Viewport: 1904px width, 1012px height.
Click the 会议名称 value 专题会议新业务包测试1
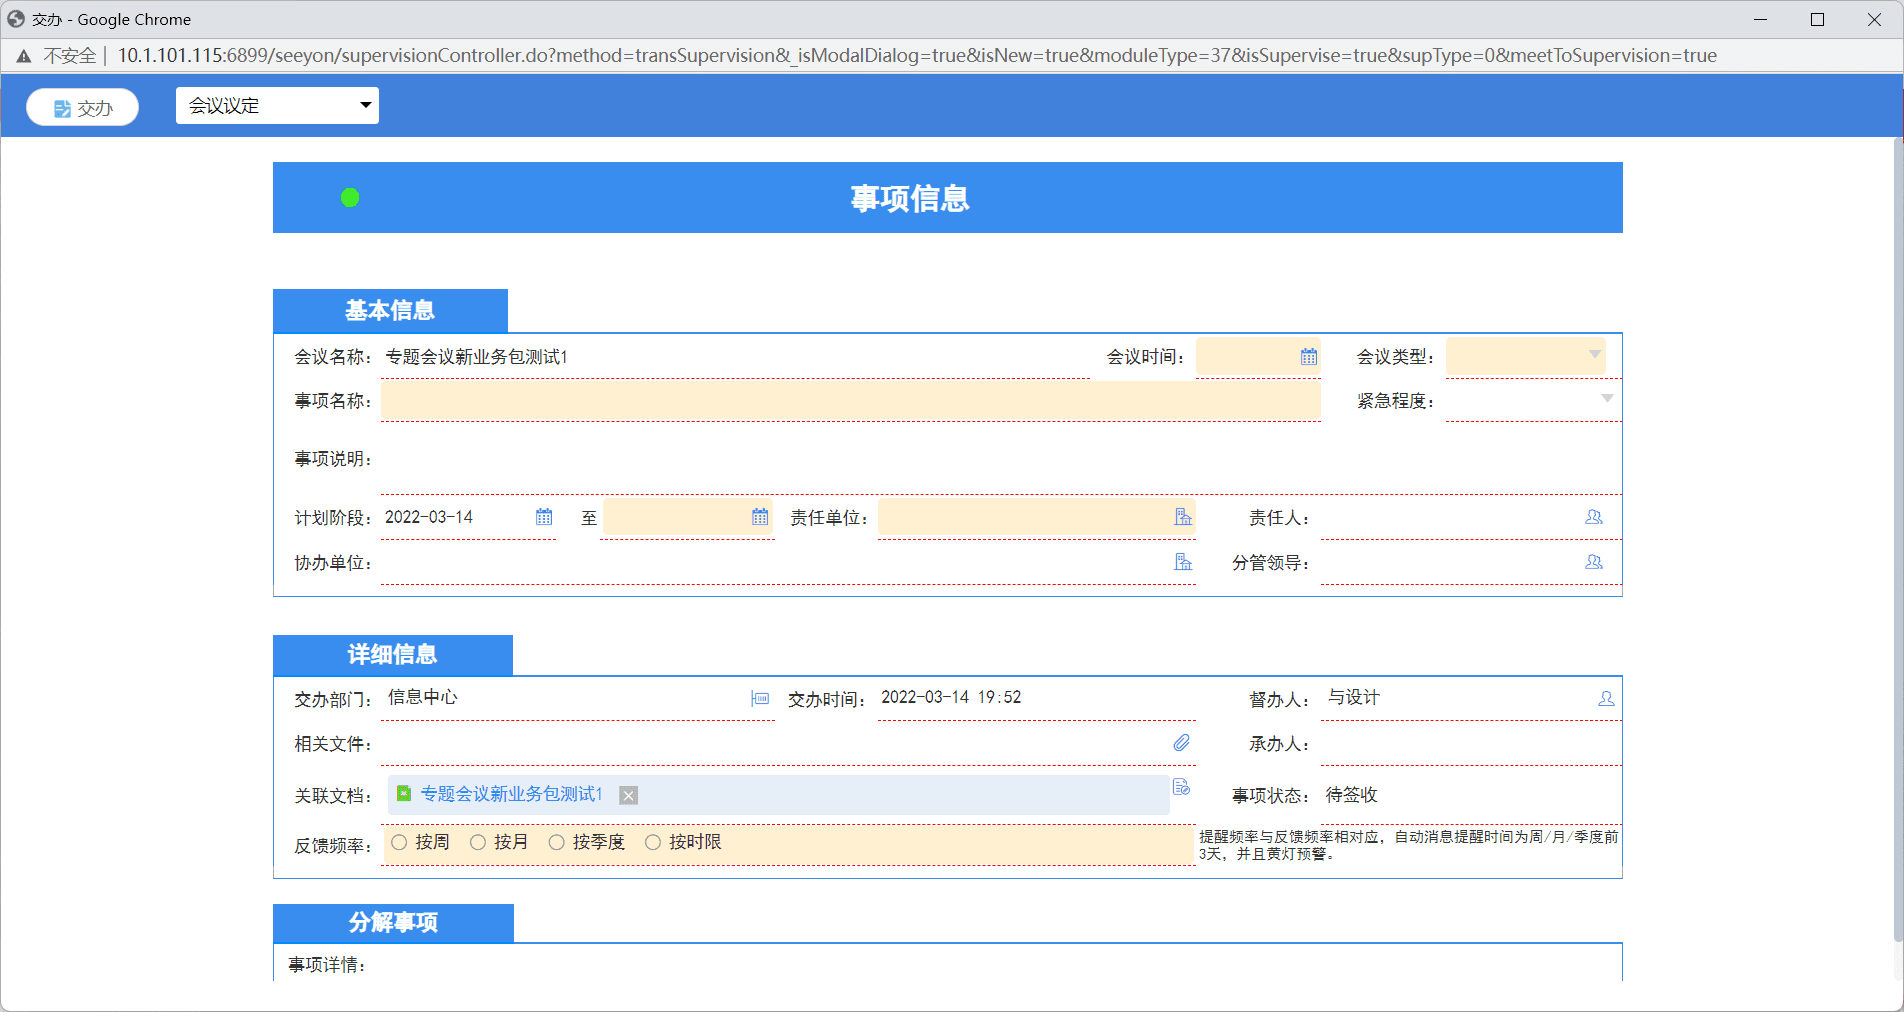(x=476, y=357)
